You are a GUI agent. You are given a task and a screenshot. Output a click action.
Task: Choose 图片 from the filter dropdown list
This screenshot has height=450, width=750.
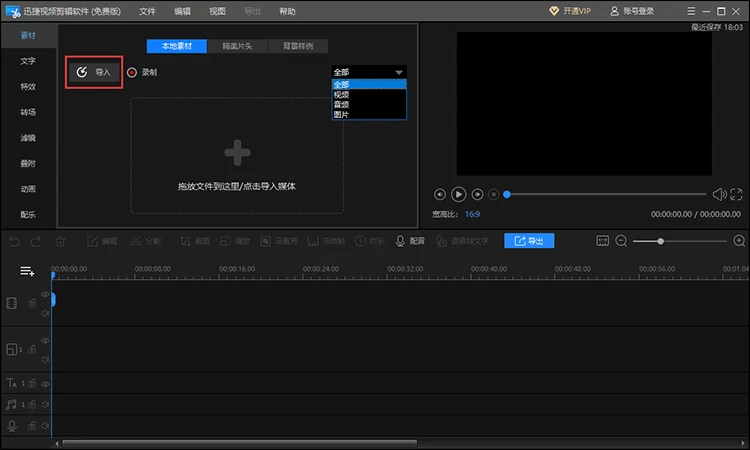pos(343,115)
